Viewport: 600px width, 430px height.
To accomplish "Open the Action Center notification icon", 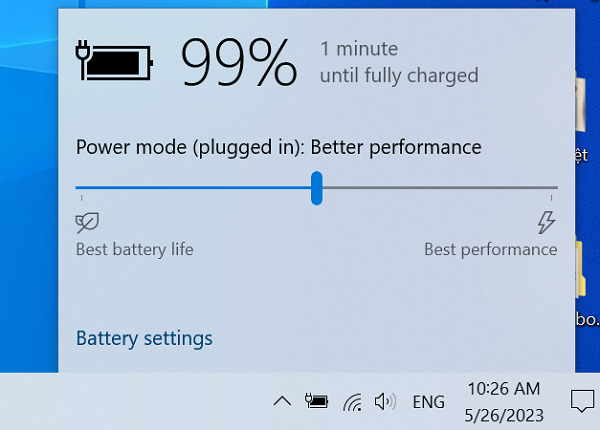I will point(582,401).
